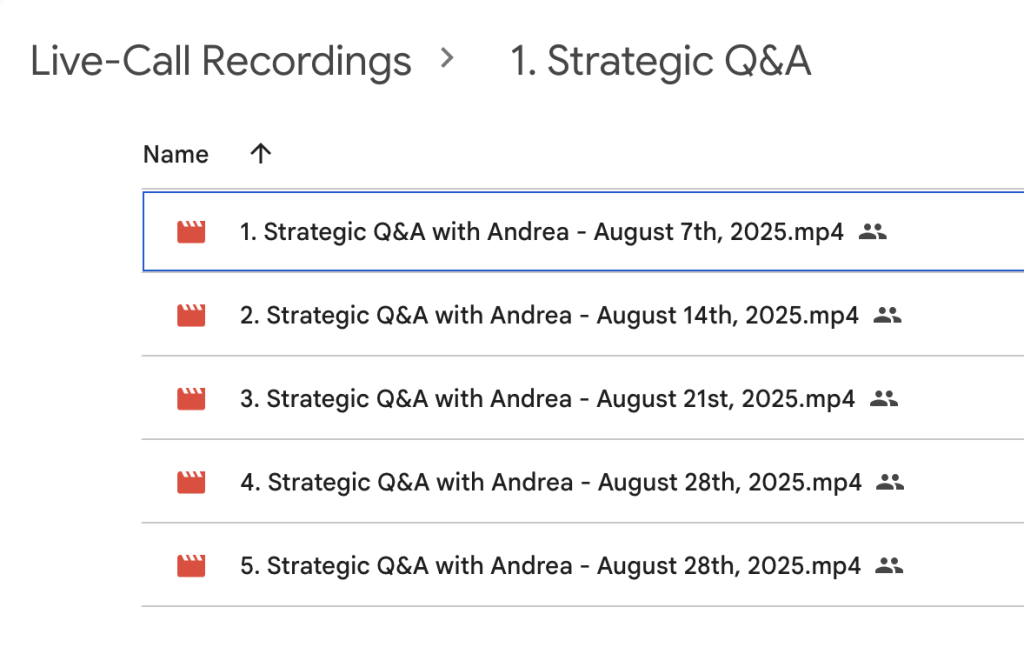Click video icon of file number 4

[191, 483]
